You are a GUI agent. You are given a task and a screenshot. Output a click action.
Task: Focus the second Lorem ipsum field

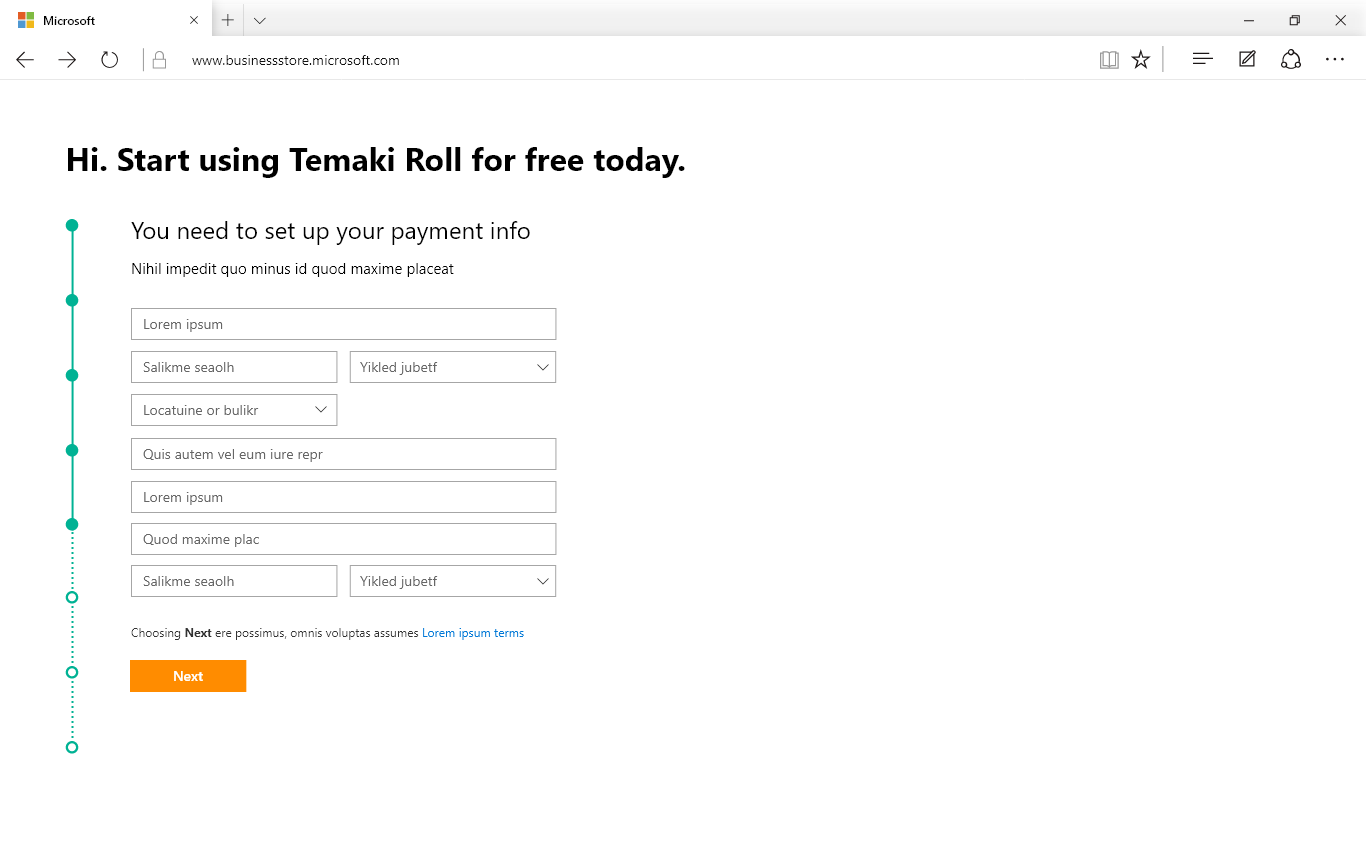coord(343,497)
